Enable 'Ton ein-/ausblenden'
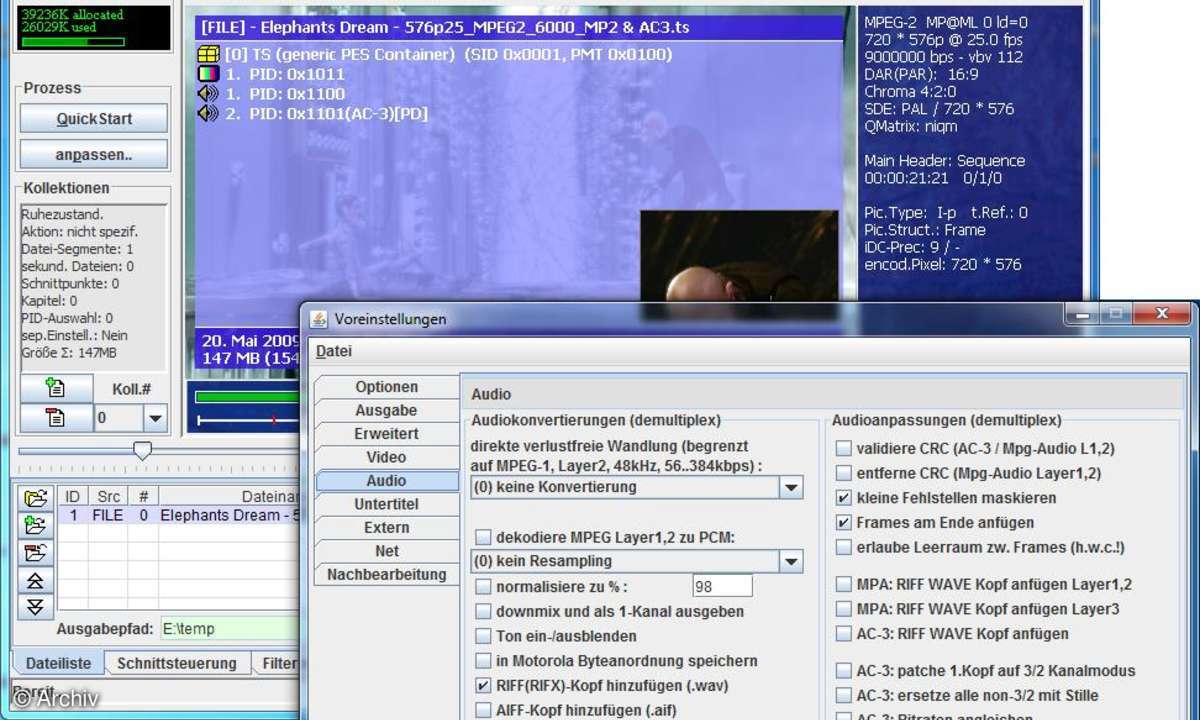Viewport: 1200px width, 720px height. pyautogui.click(x=483, y=636)
